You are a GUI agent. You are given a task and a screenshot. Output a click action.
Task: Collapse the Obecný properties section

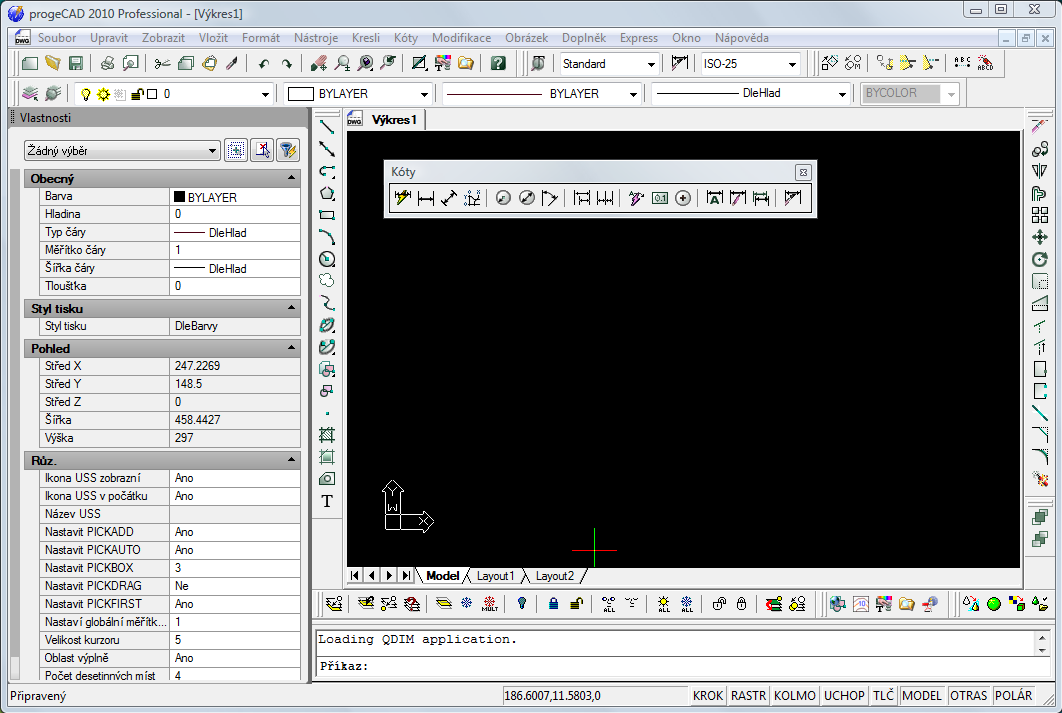(x=291, y=178)
